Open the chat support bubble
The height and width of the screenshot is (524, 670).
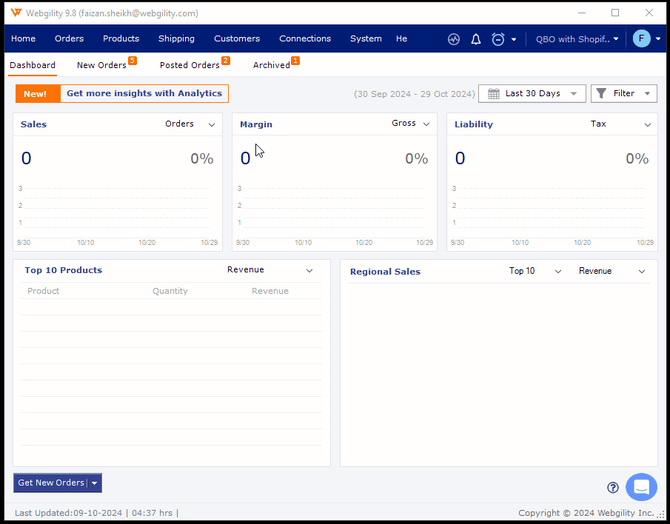(641, 487)
